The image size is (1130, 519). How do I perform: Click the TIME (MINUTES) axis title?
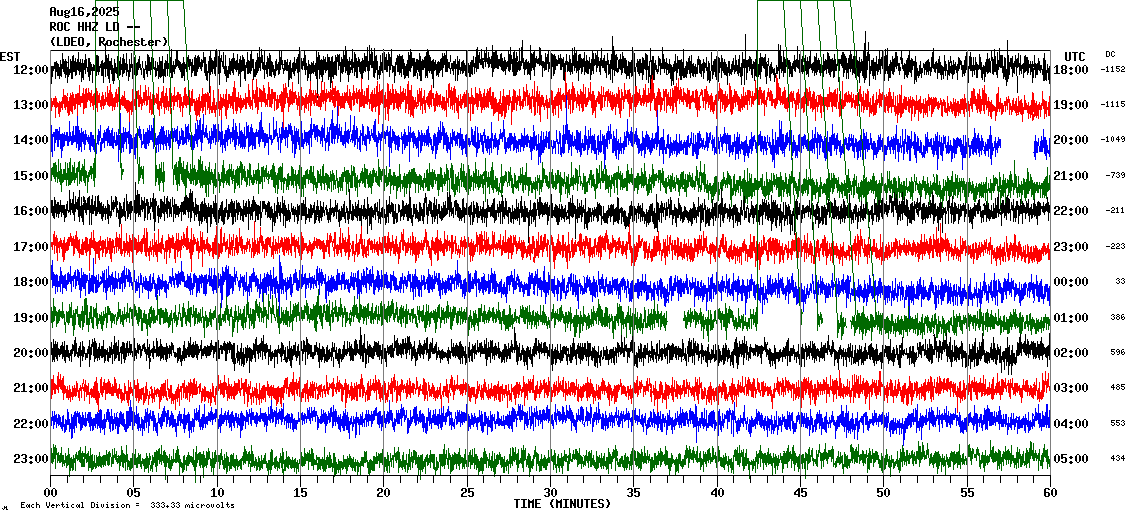(562, 504)
